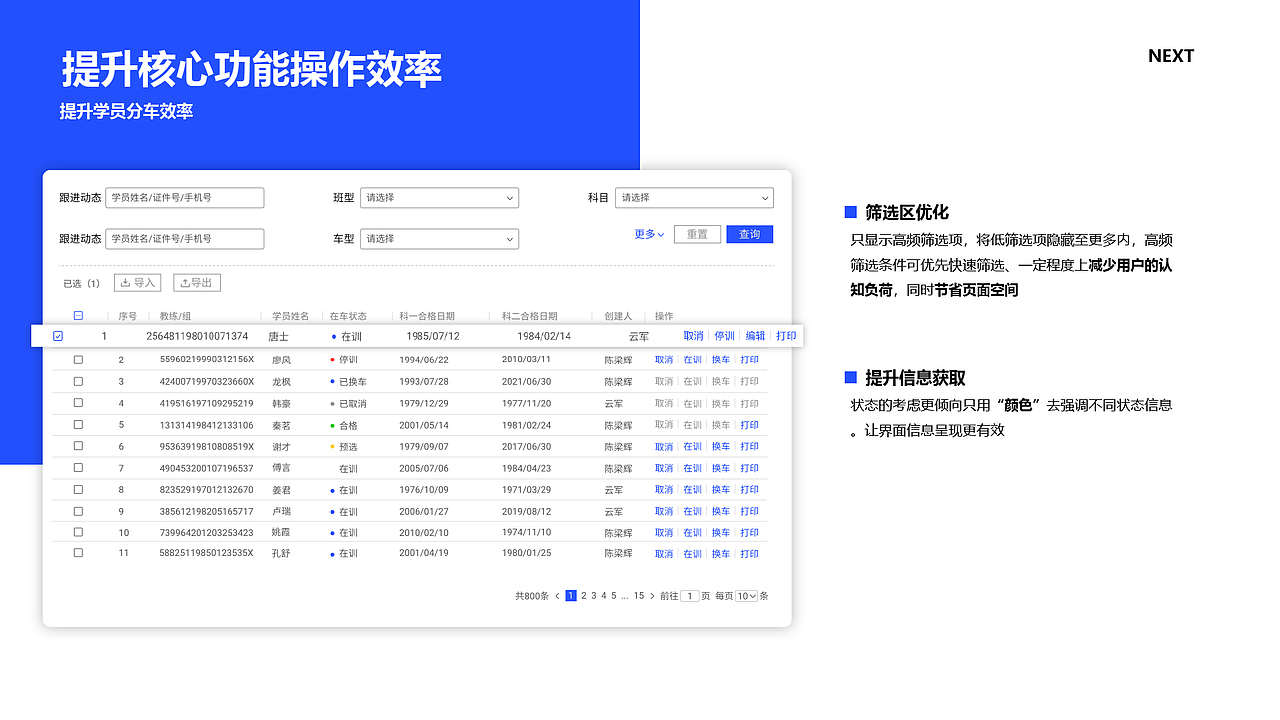The width and height of the screenshot is (1280, 720).
Task: Check the row checkbox for 傅言
Action: [x=78, y=468]
